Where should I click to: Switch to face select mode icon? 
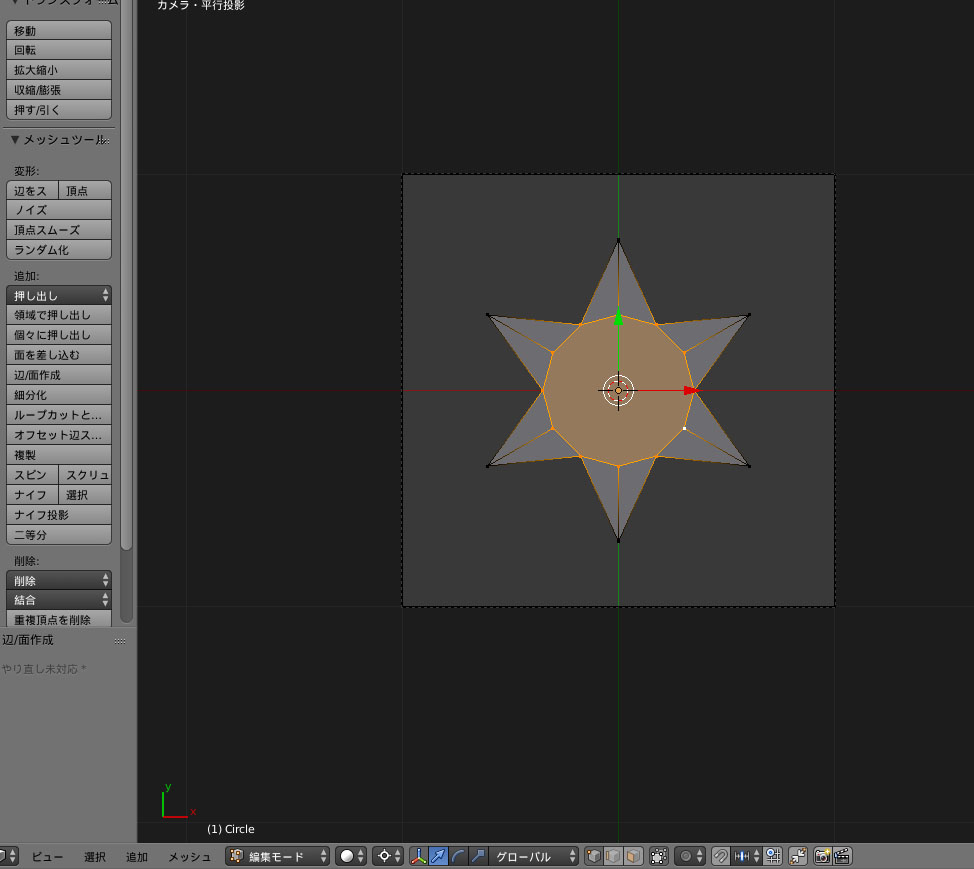[x=633, y=856]
